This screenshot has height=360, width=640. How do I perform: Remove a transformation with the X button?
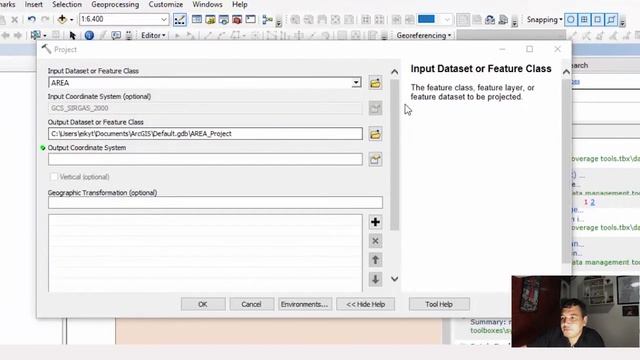pyautogui.click(x=375, y=241)
